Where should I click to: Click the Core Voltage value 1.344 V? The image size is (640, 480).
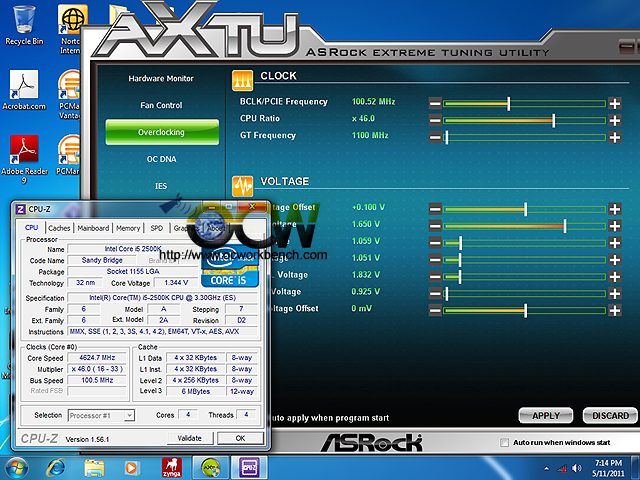click(176, 283)
